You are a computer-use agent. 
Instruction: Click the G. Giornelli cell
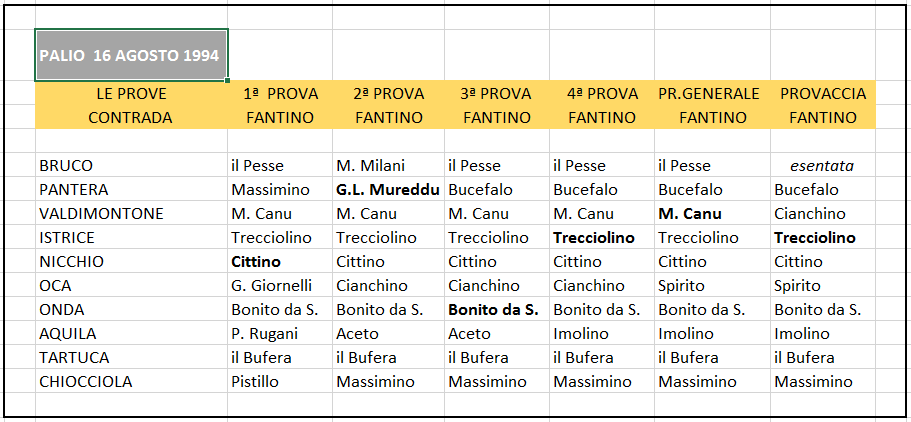[280, 285]
